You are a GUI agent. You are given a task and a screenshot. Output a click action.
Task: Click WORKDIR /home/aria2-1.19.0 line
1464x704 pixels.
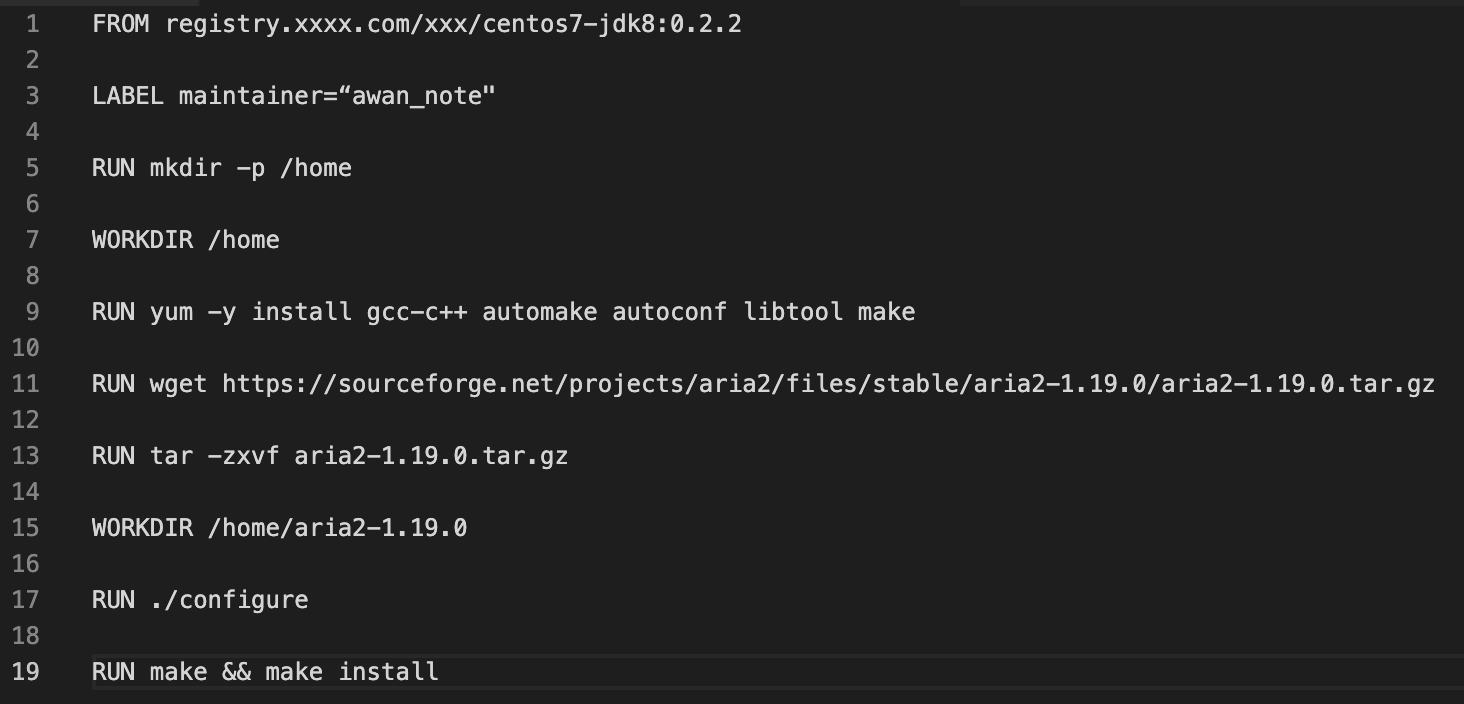280,528
